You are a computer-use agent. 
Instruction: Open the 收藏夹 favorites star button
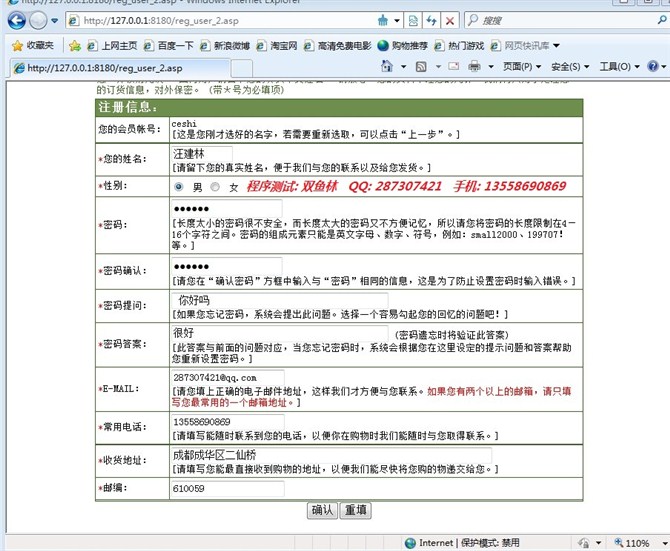click(33, 45)
